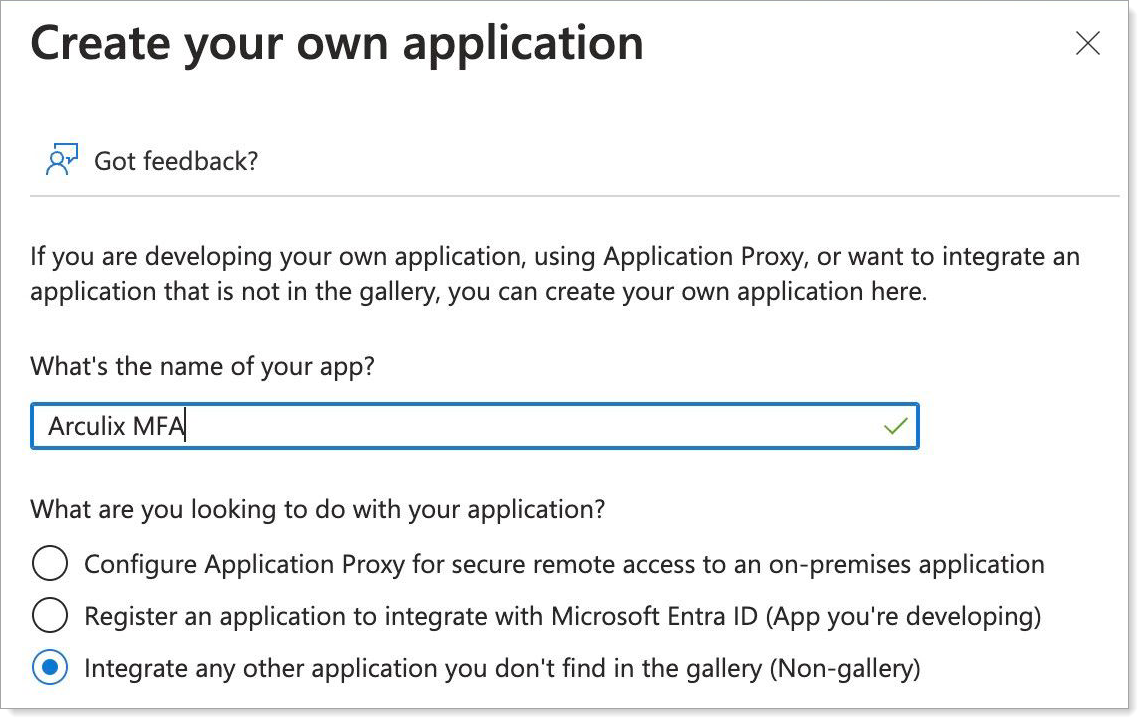Screen dimensions: 1144x724
Task: Click the Arculix MFA text in field
Action: [117, 427]
